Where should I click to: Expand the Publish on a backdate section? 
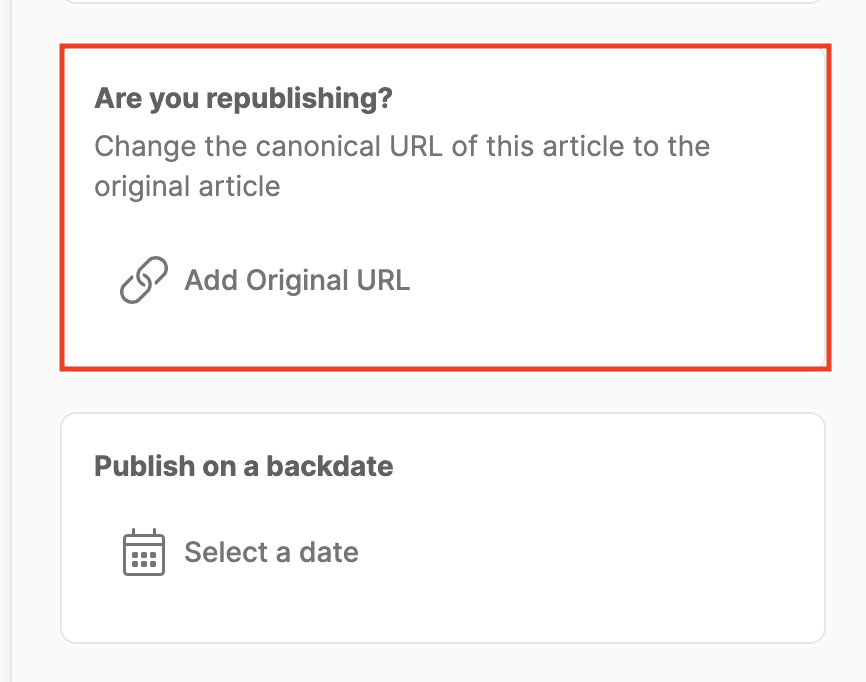click(243, 466)
